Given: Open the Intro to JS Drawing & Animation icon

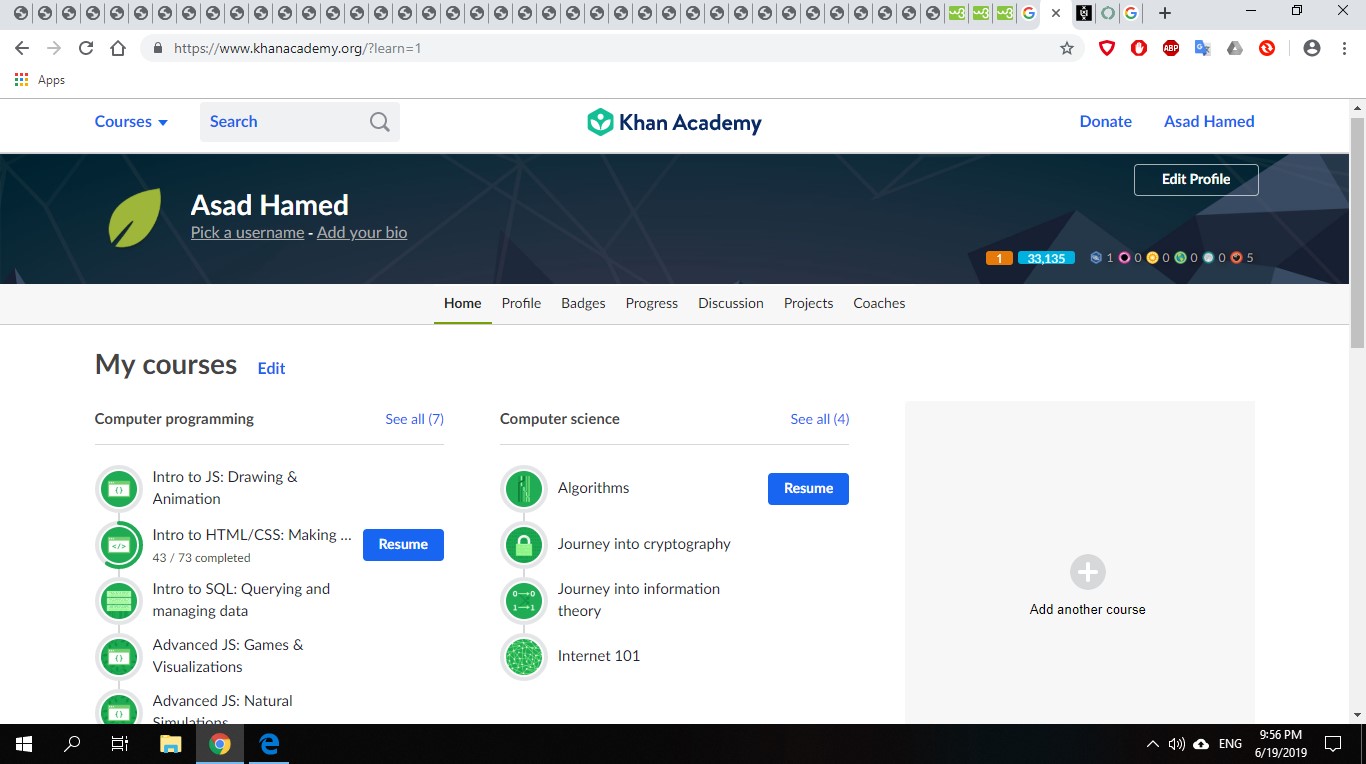Looking at the screenshot, I should pos(119,489).
